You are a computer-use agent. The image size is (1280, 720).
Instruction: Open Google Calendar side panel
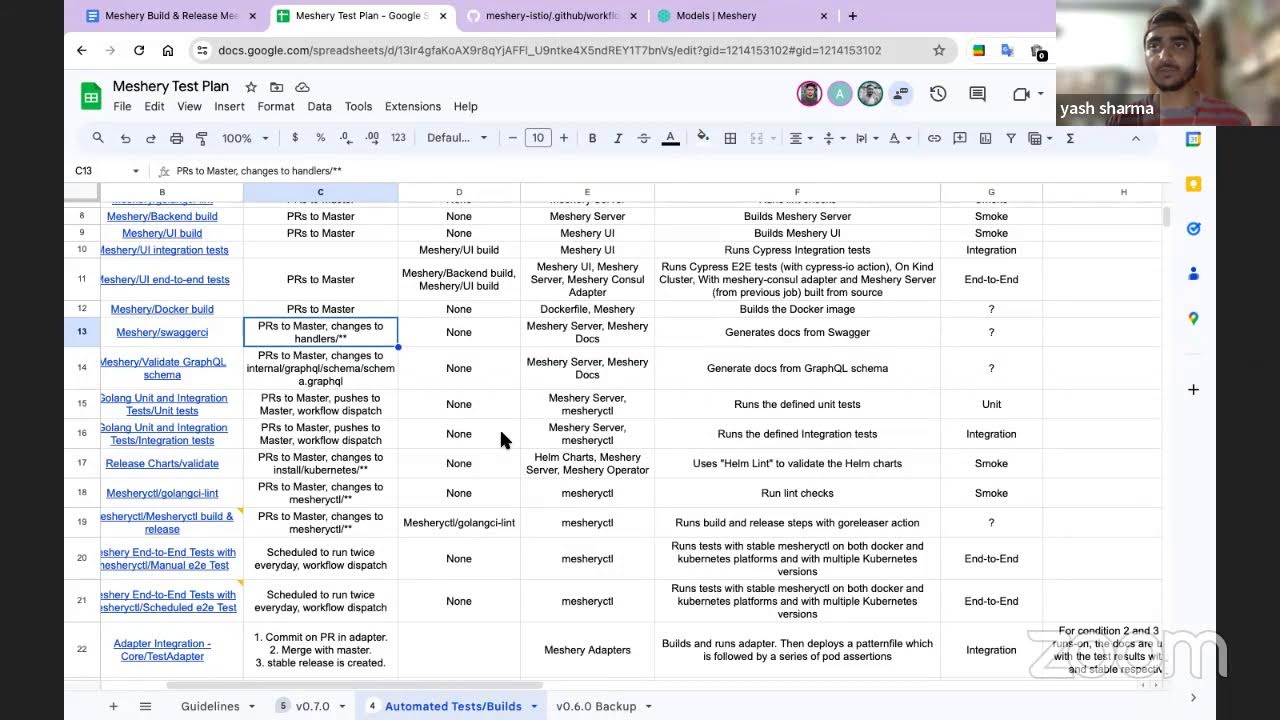[1193, 139]
